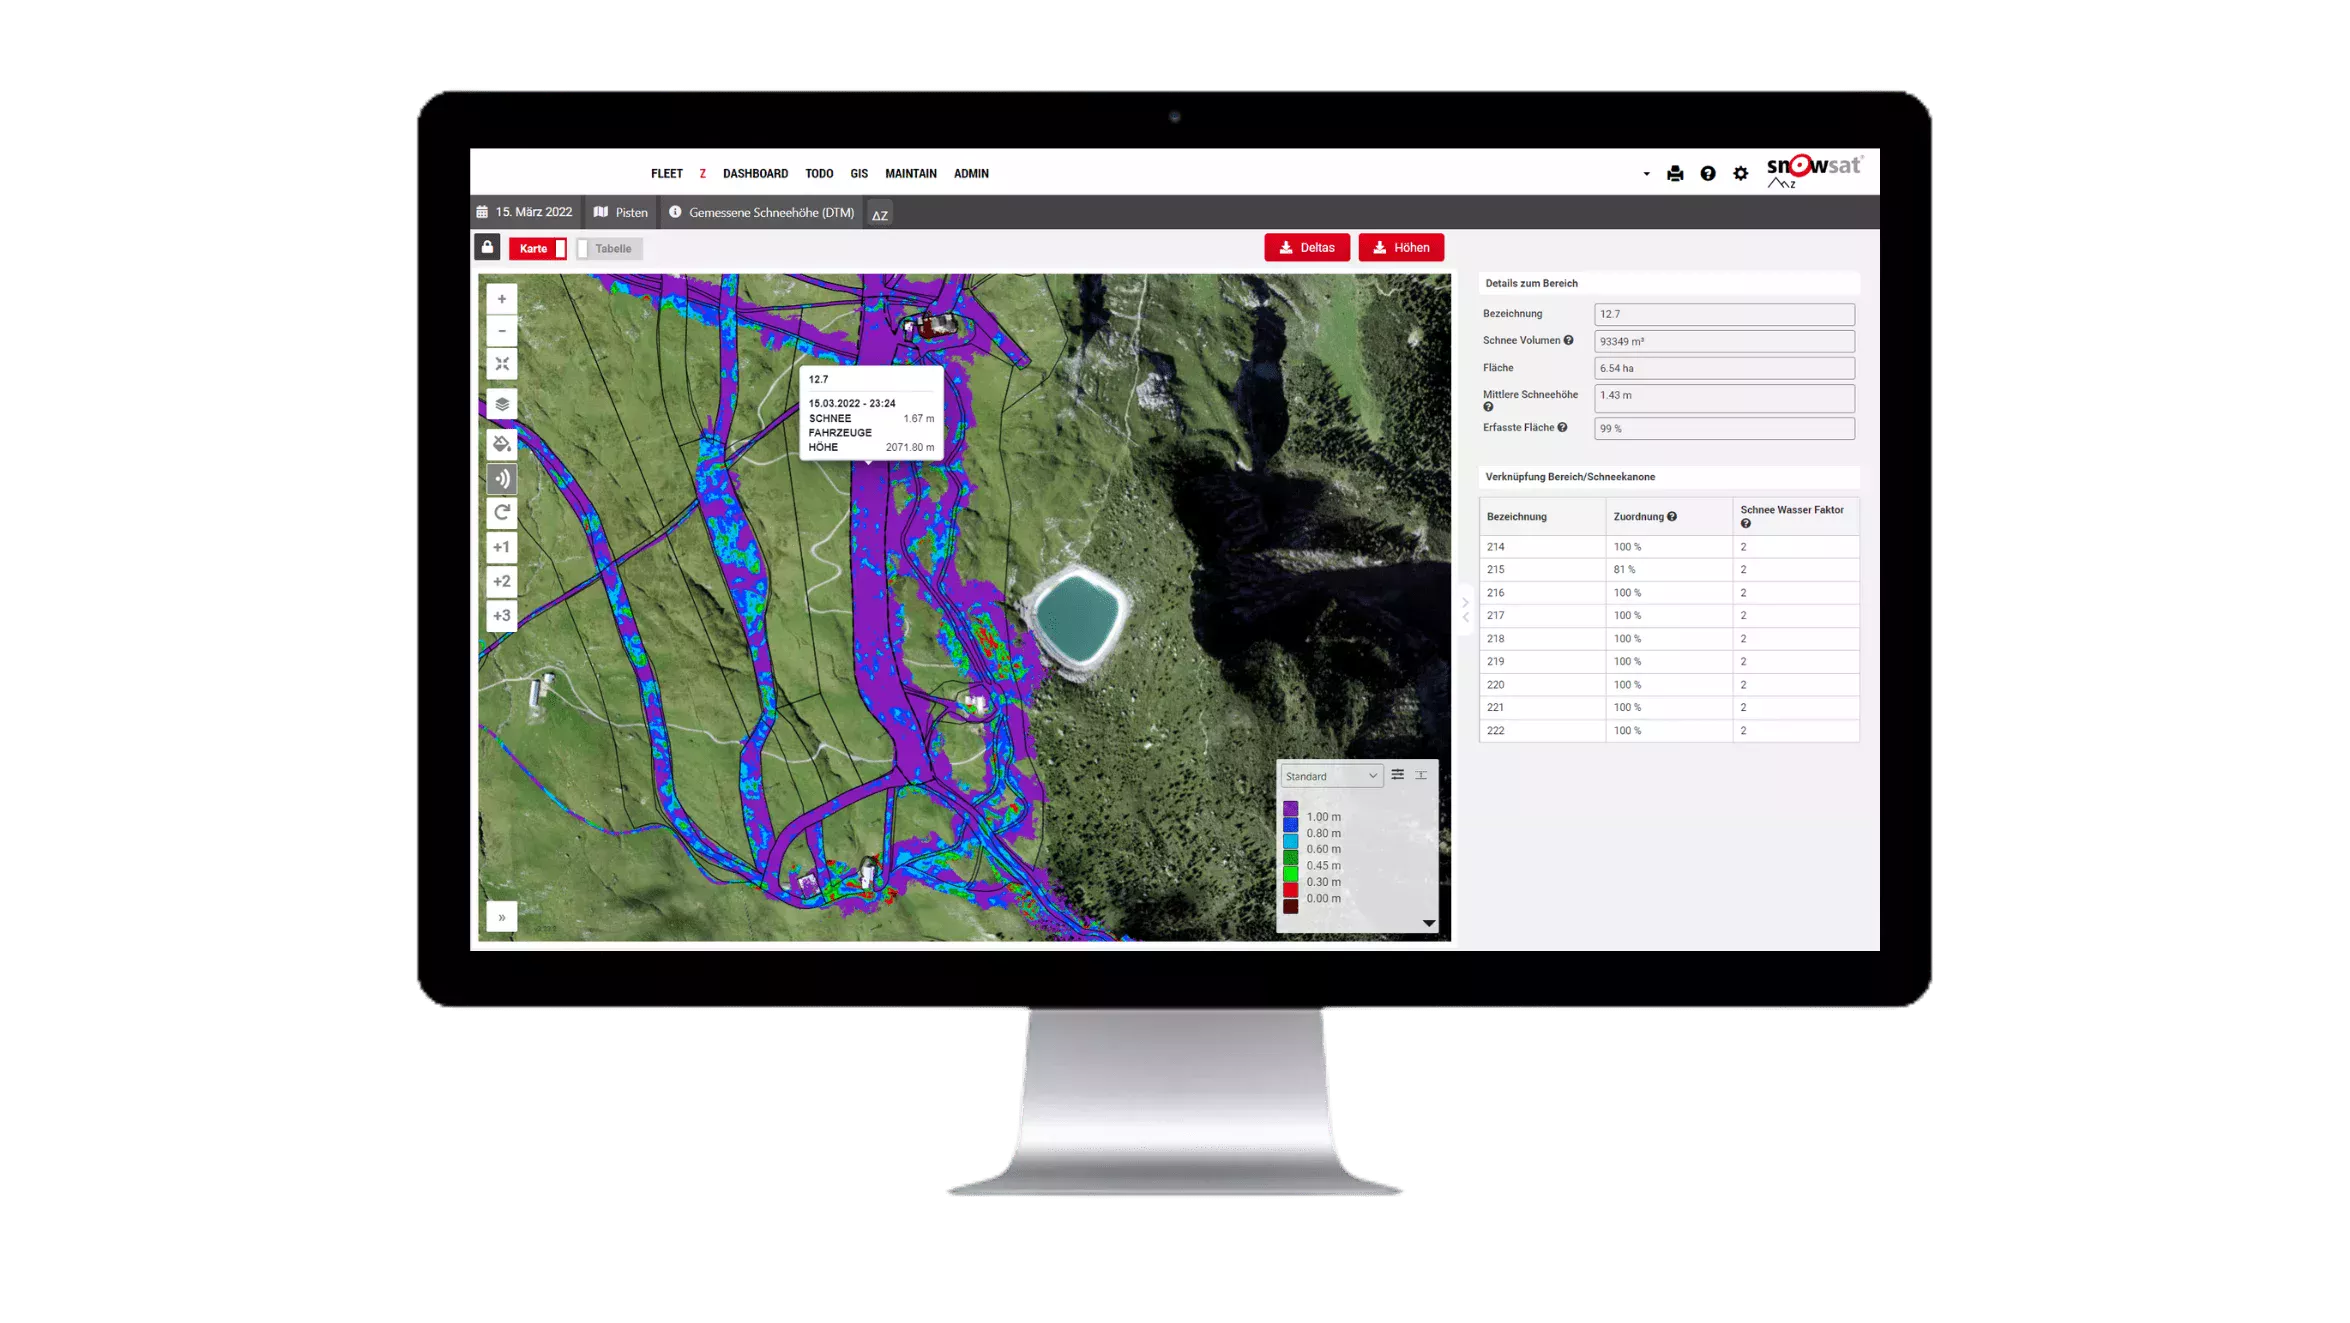The width and height of the screenshot is (2350, 1323).
Task: Click the dark red 0.00 m legend swatch
Action: (x=1291, y=906)
